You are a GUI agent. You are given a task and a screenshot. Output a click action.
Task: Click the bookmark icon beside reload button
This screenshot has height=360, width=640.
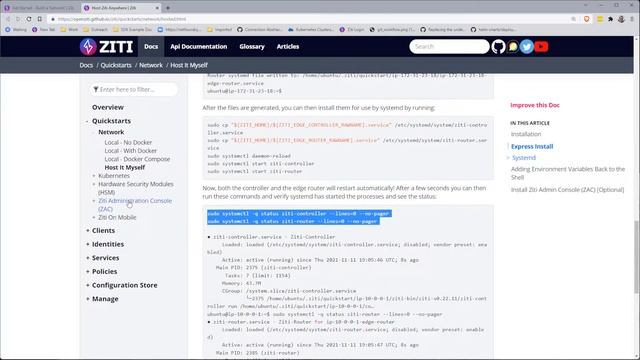click(40, 19)
